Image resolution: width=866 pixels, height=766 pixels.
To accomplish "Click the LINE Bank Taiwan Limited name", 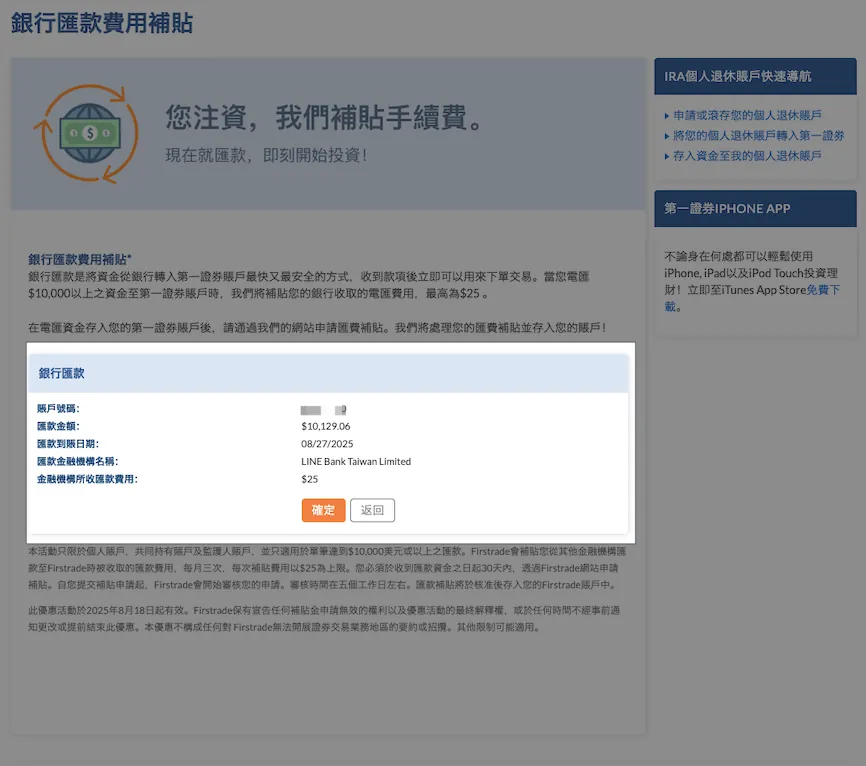I will click(356, 462).
